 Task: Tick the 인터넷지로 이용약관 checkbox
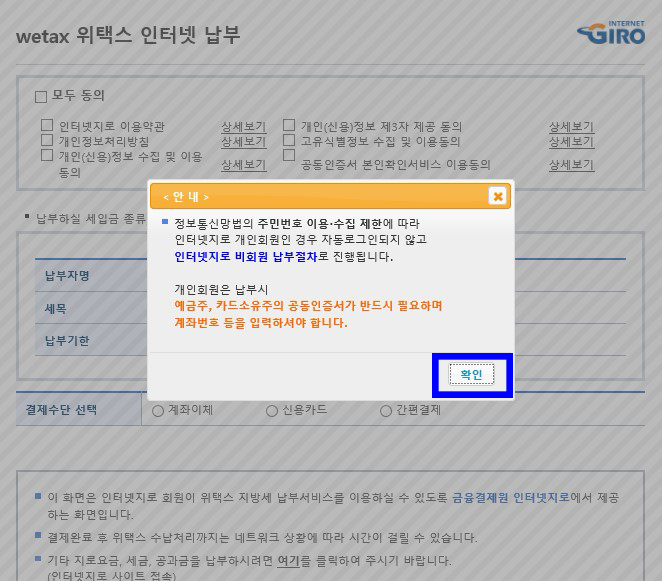[47, 125]
